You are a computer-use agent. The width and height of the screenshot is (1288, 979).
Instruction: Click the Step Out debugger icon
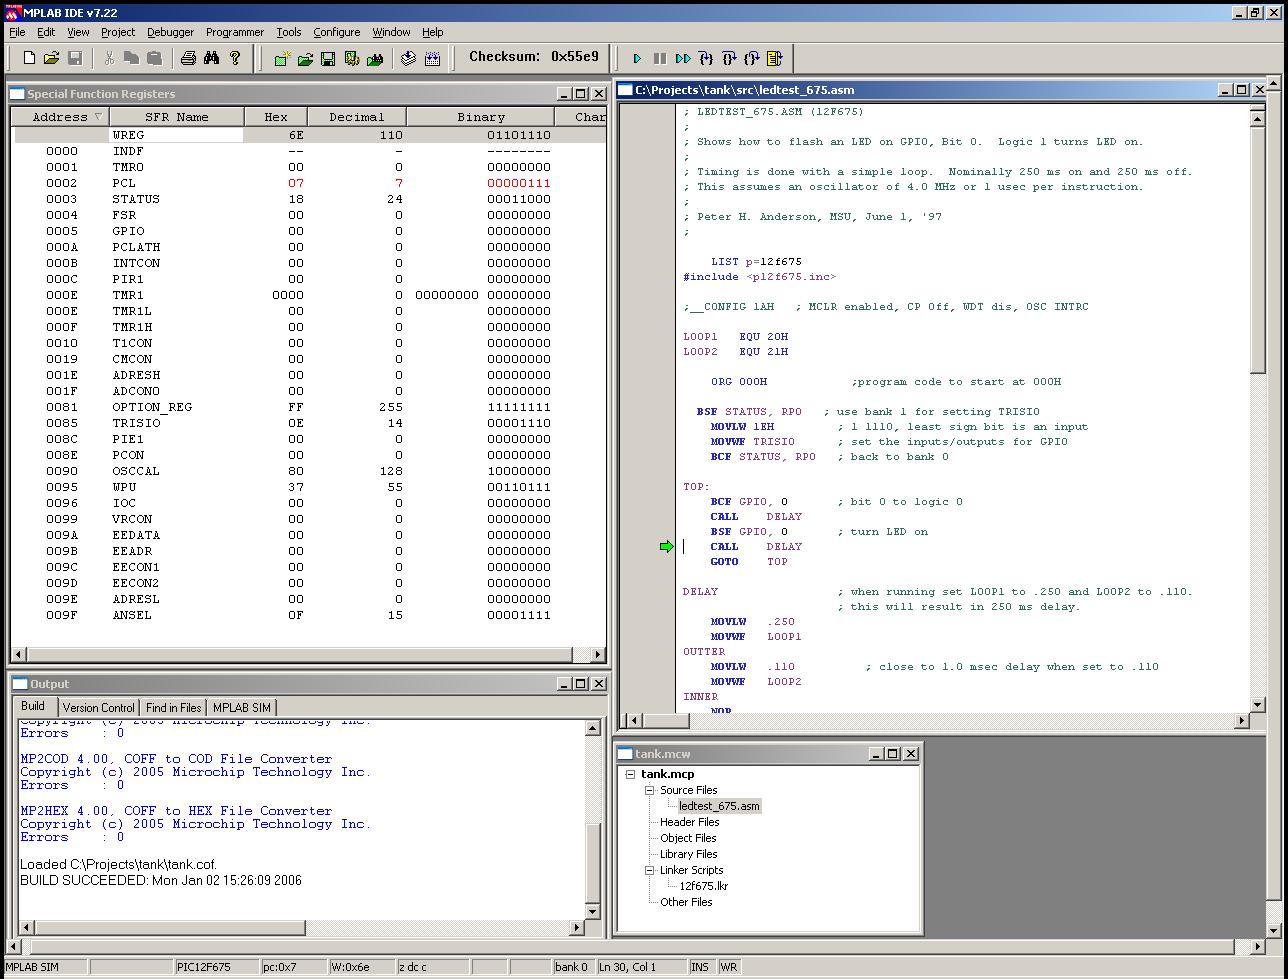tap(752, 59)
